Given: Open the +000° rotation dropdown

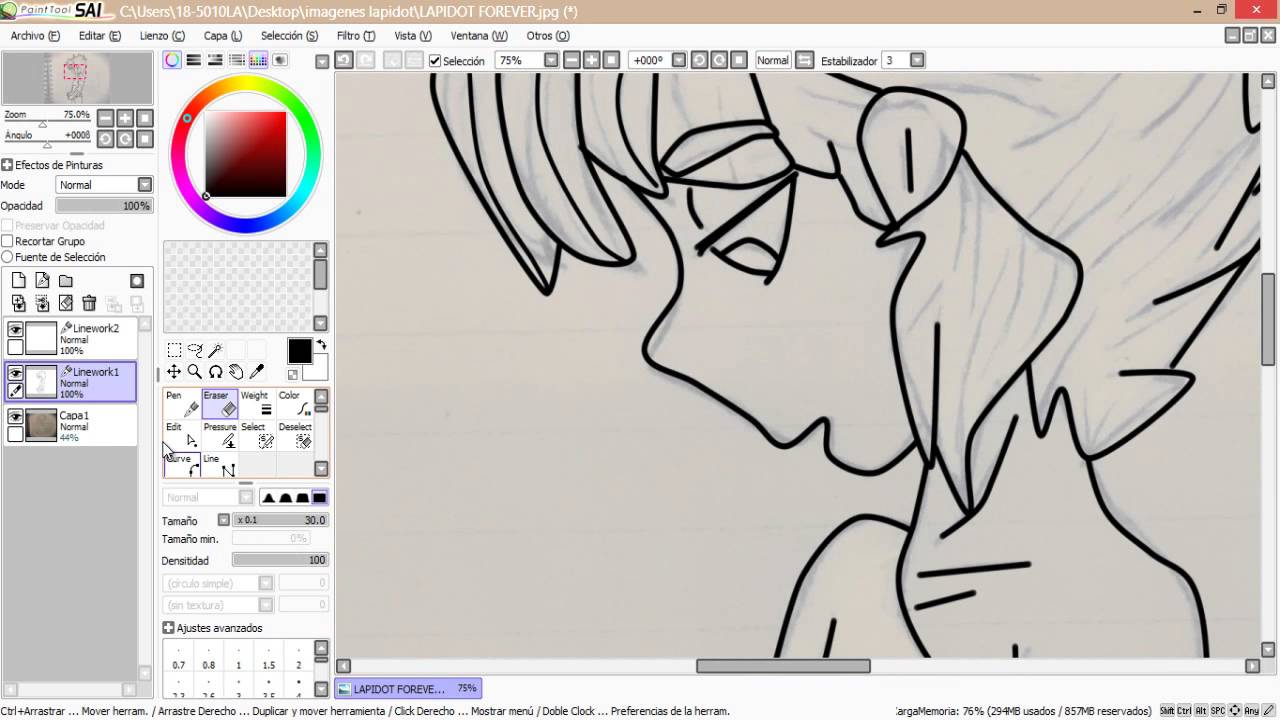Looking at the screenshot, I should click(679, 60).
